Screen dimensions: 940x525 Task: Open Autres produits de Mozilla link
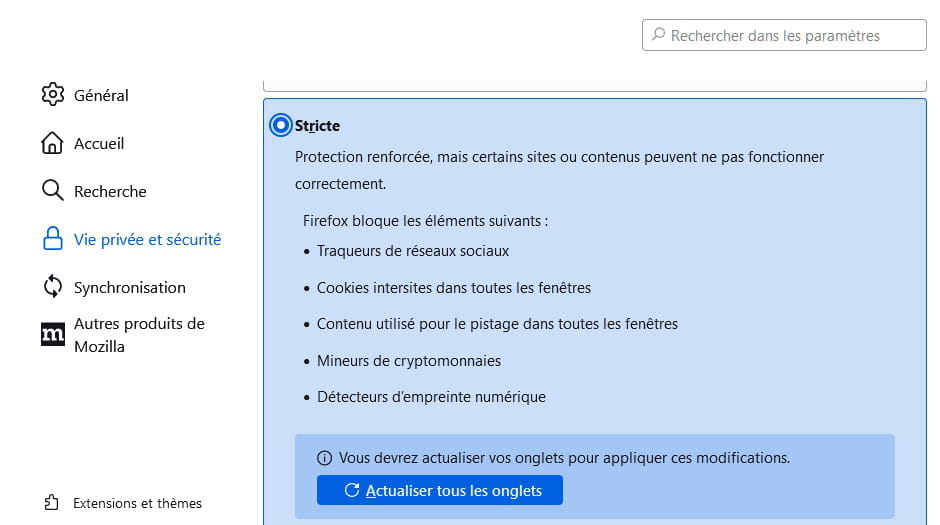(139, 335)
